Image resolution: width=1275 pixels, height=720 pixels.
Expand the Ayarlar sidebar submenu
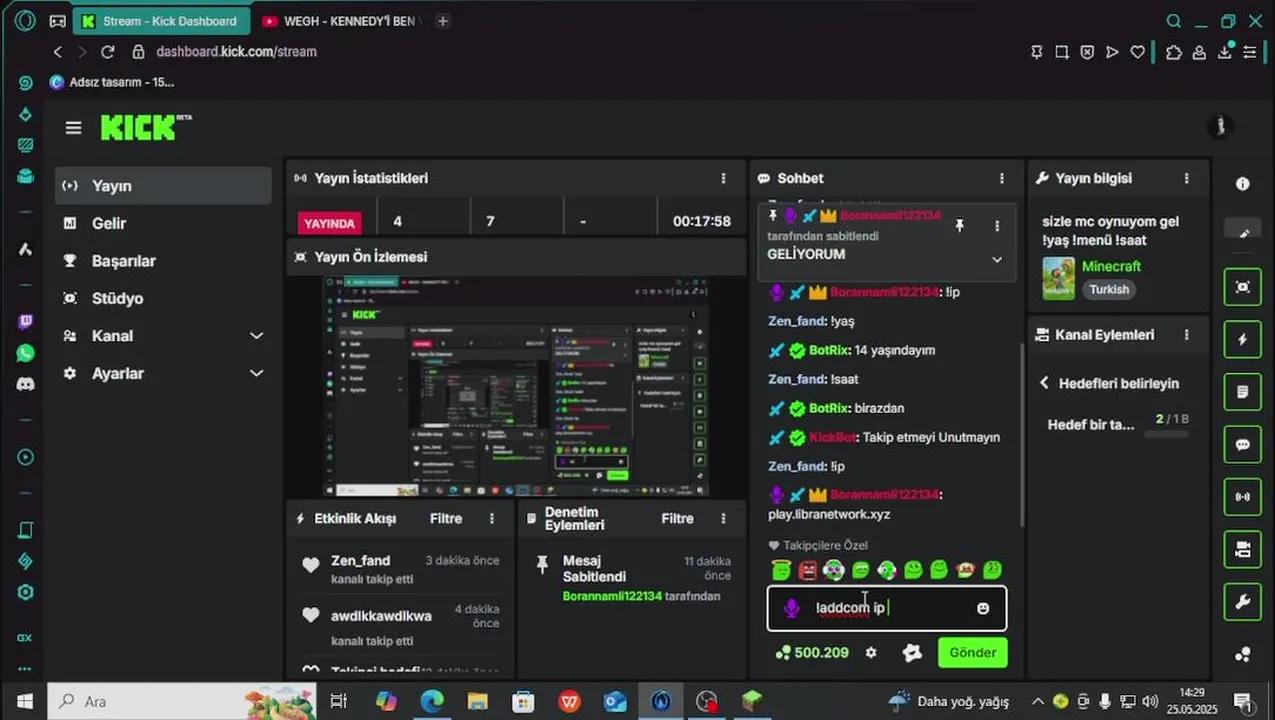256,373
